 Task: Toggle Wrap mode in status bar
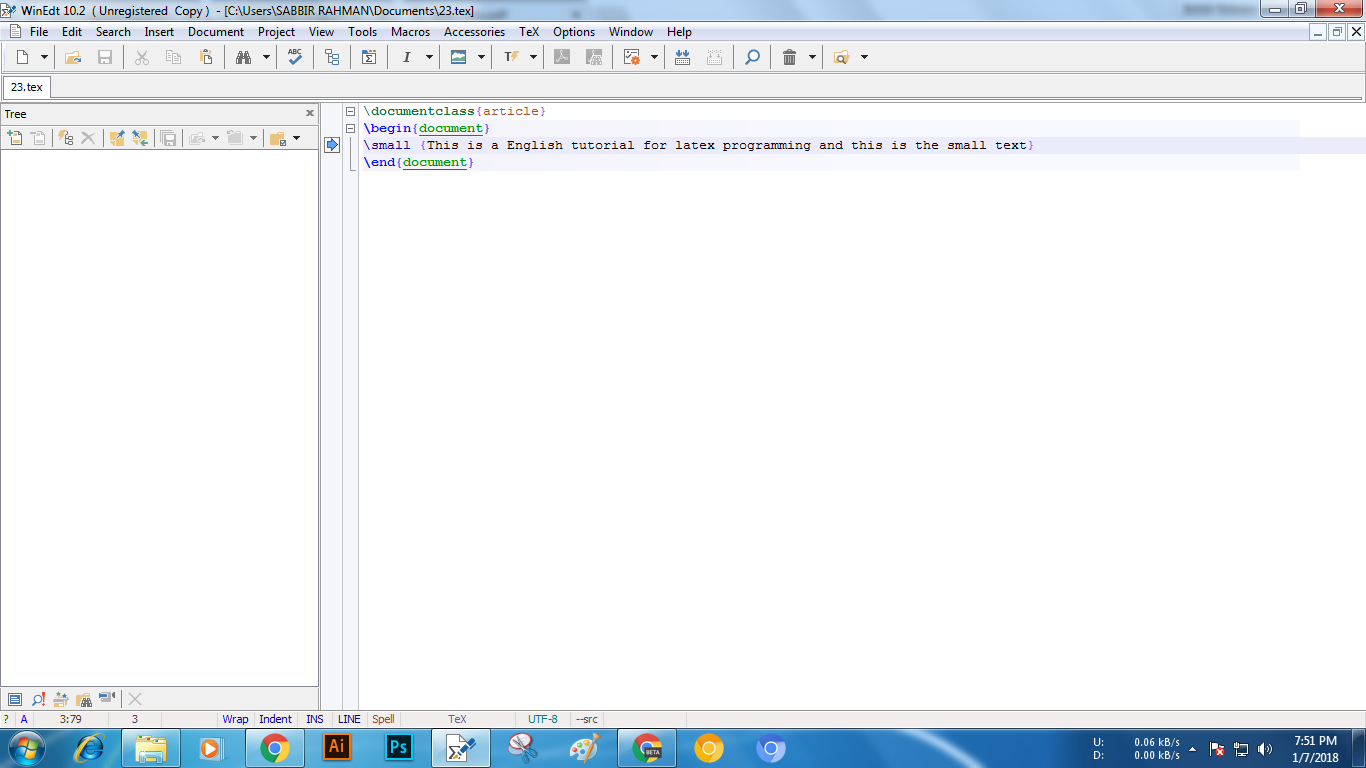pyautogui.click(x=235, y=719)
